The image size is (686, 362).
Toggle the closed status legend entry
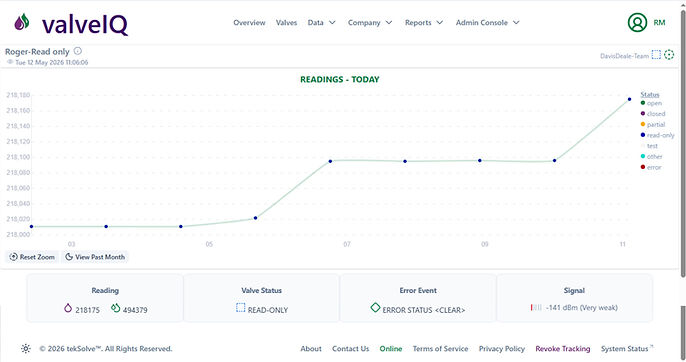pyautogui.click(x=653, y=114)
